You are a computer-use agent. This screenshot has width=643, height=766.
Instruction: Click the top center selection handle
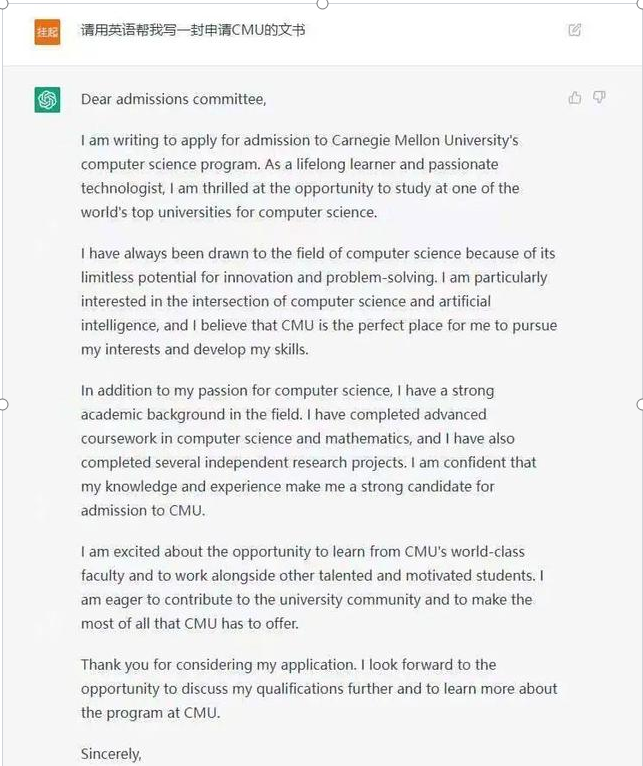[322, 3]
